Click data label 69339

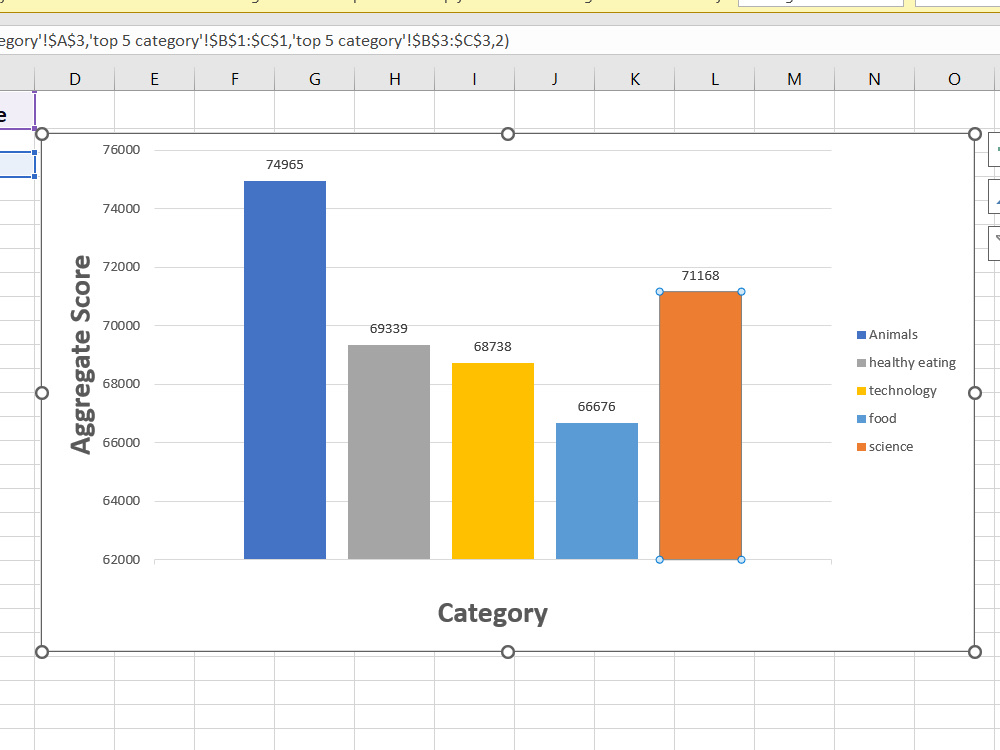[388, 328]
